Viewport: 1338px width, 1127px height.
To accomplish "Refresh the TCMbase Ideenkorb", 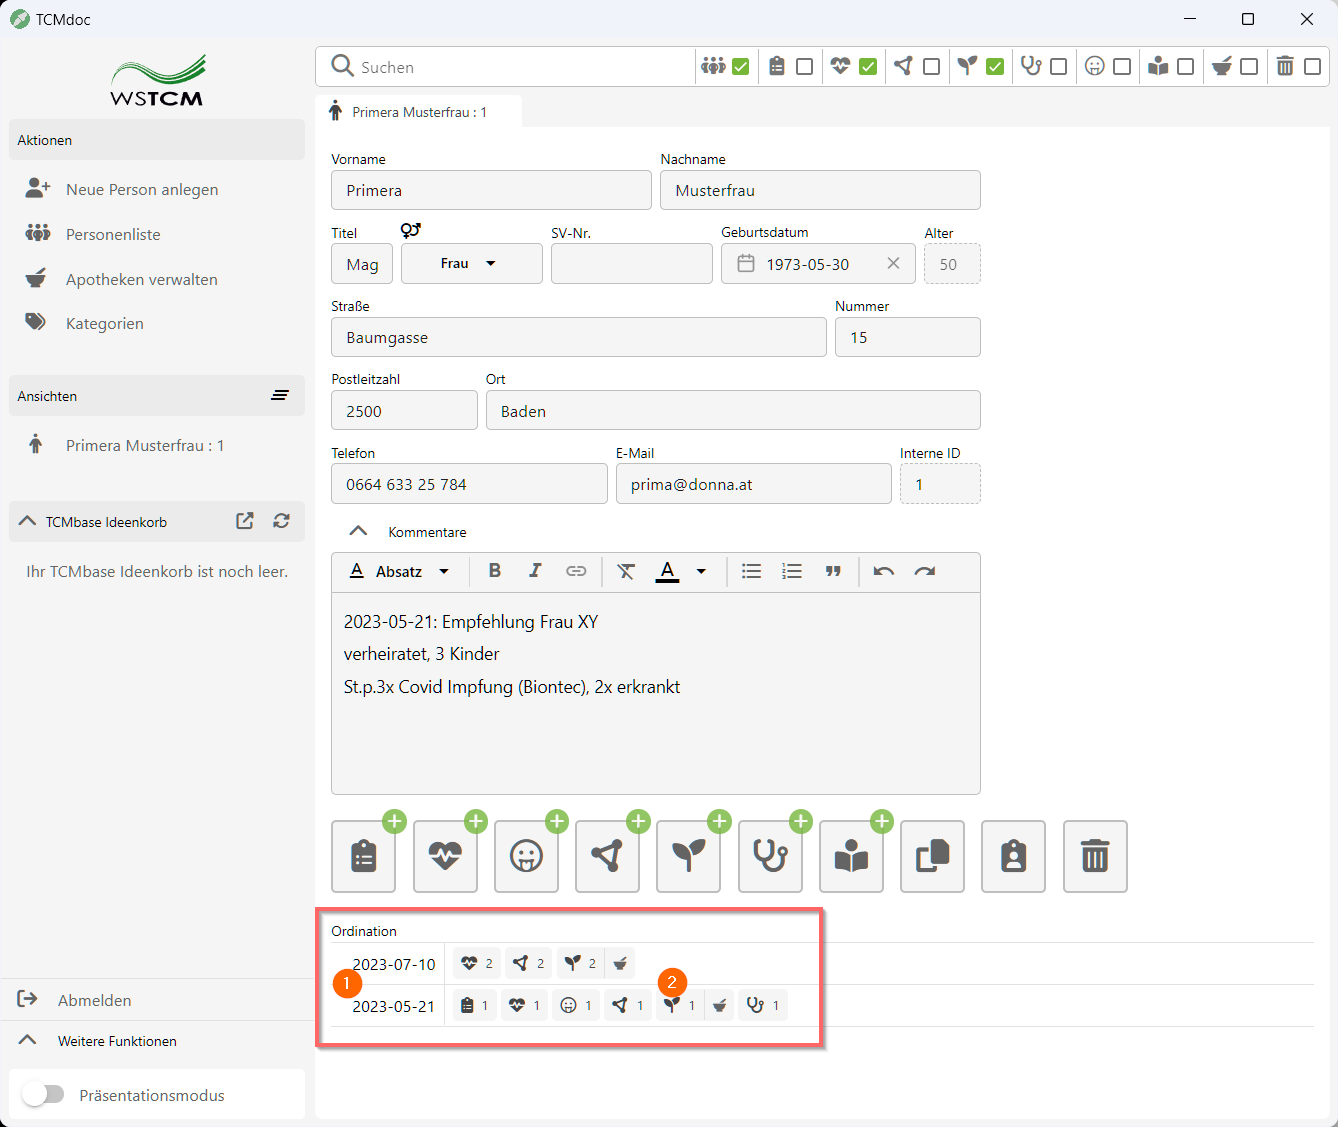I will click(x=282, y=521).
